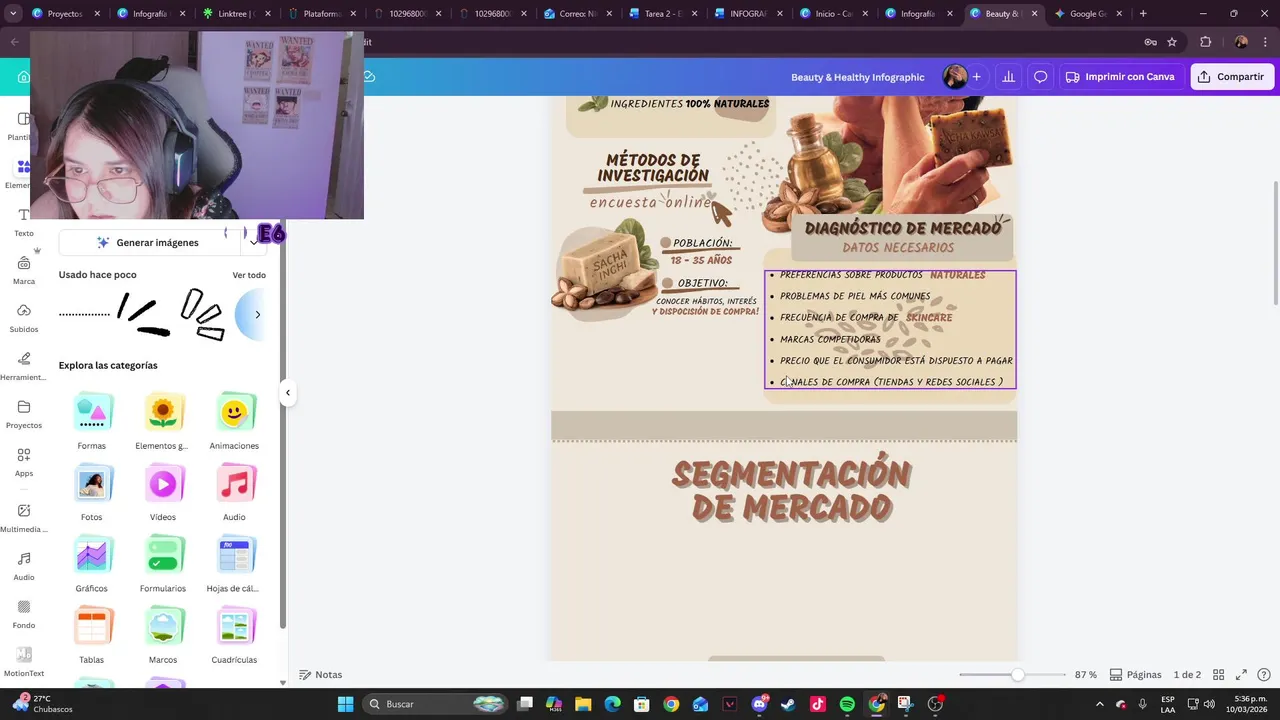The height and width of the screenshot is (720, 1280).
Task: Click the Compartir button
Action: pyautogui.click(x=1232, y=77)
